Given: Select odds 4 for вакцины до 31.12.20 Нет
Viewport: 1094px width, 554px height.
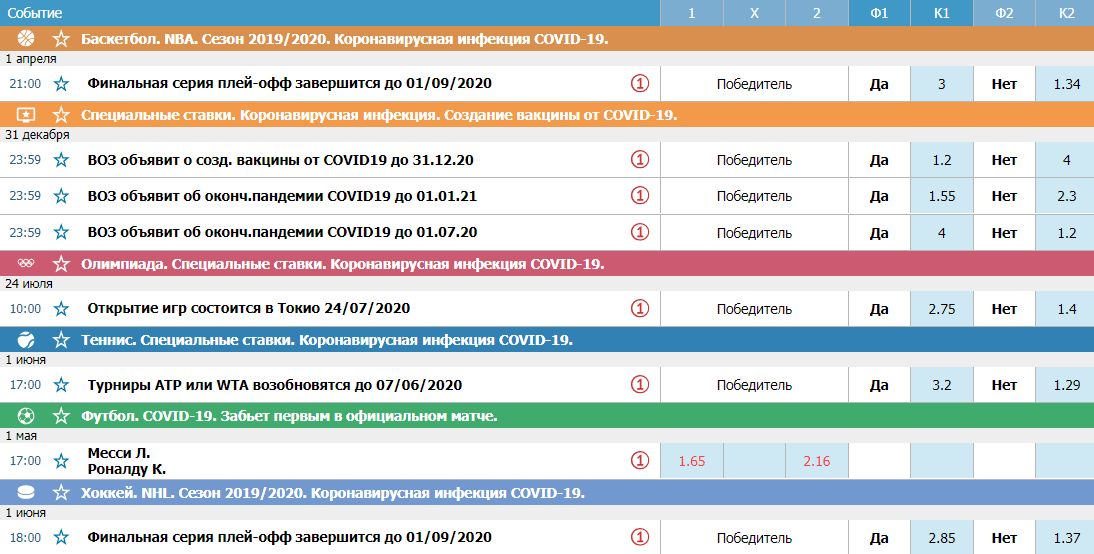Looking at the screenshot, I should point(1065,160).
